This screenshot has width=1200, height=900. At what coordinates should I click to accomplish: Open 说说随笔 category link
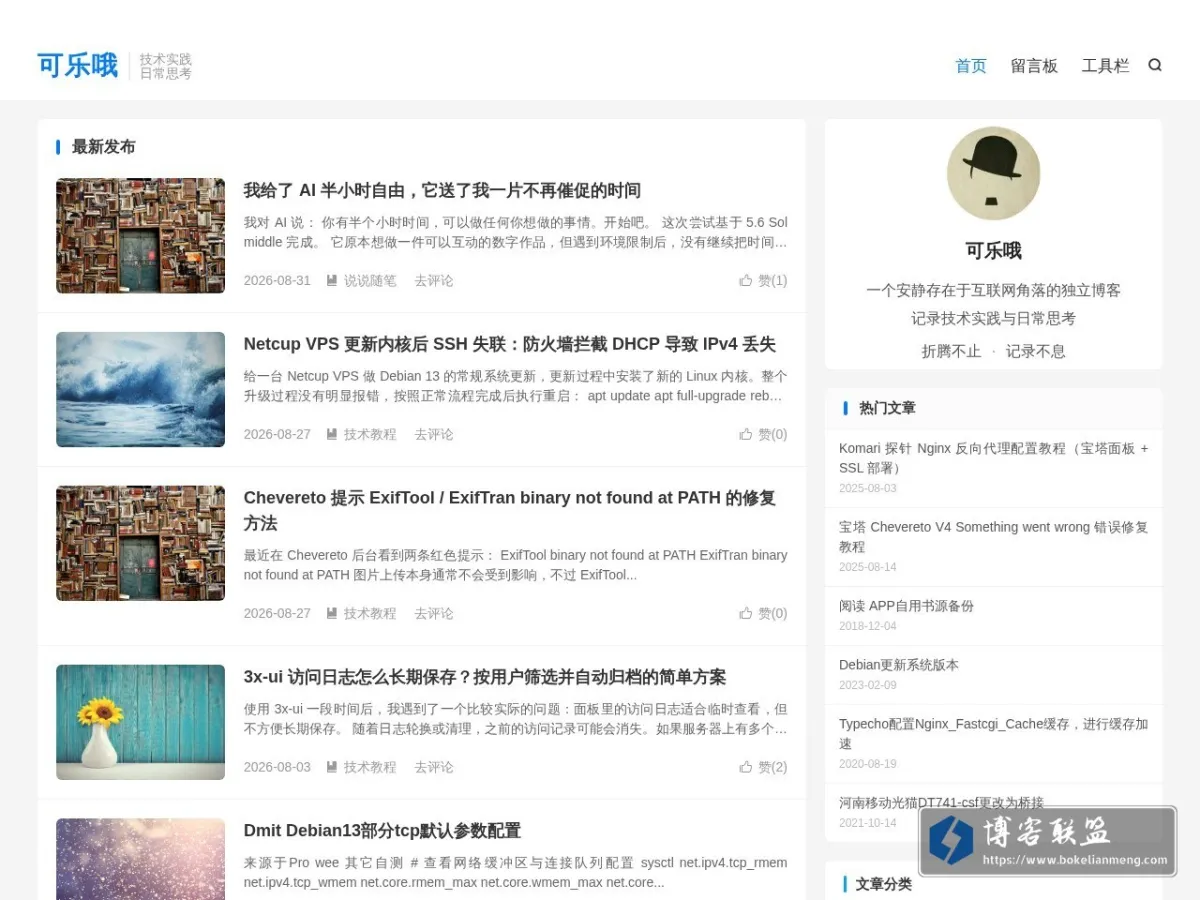coord(370,281)
